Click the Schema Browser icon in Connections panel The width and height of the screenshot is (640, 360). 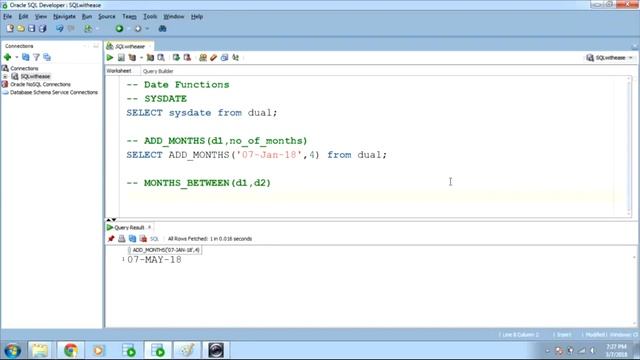pyautogui.click(x=47, y=57)
